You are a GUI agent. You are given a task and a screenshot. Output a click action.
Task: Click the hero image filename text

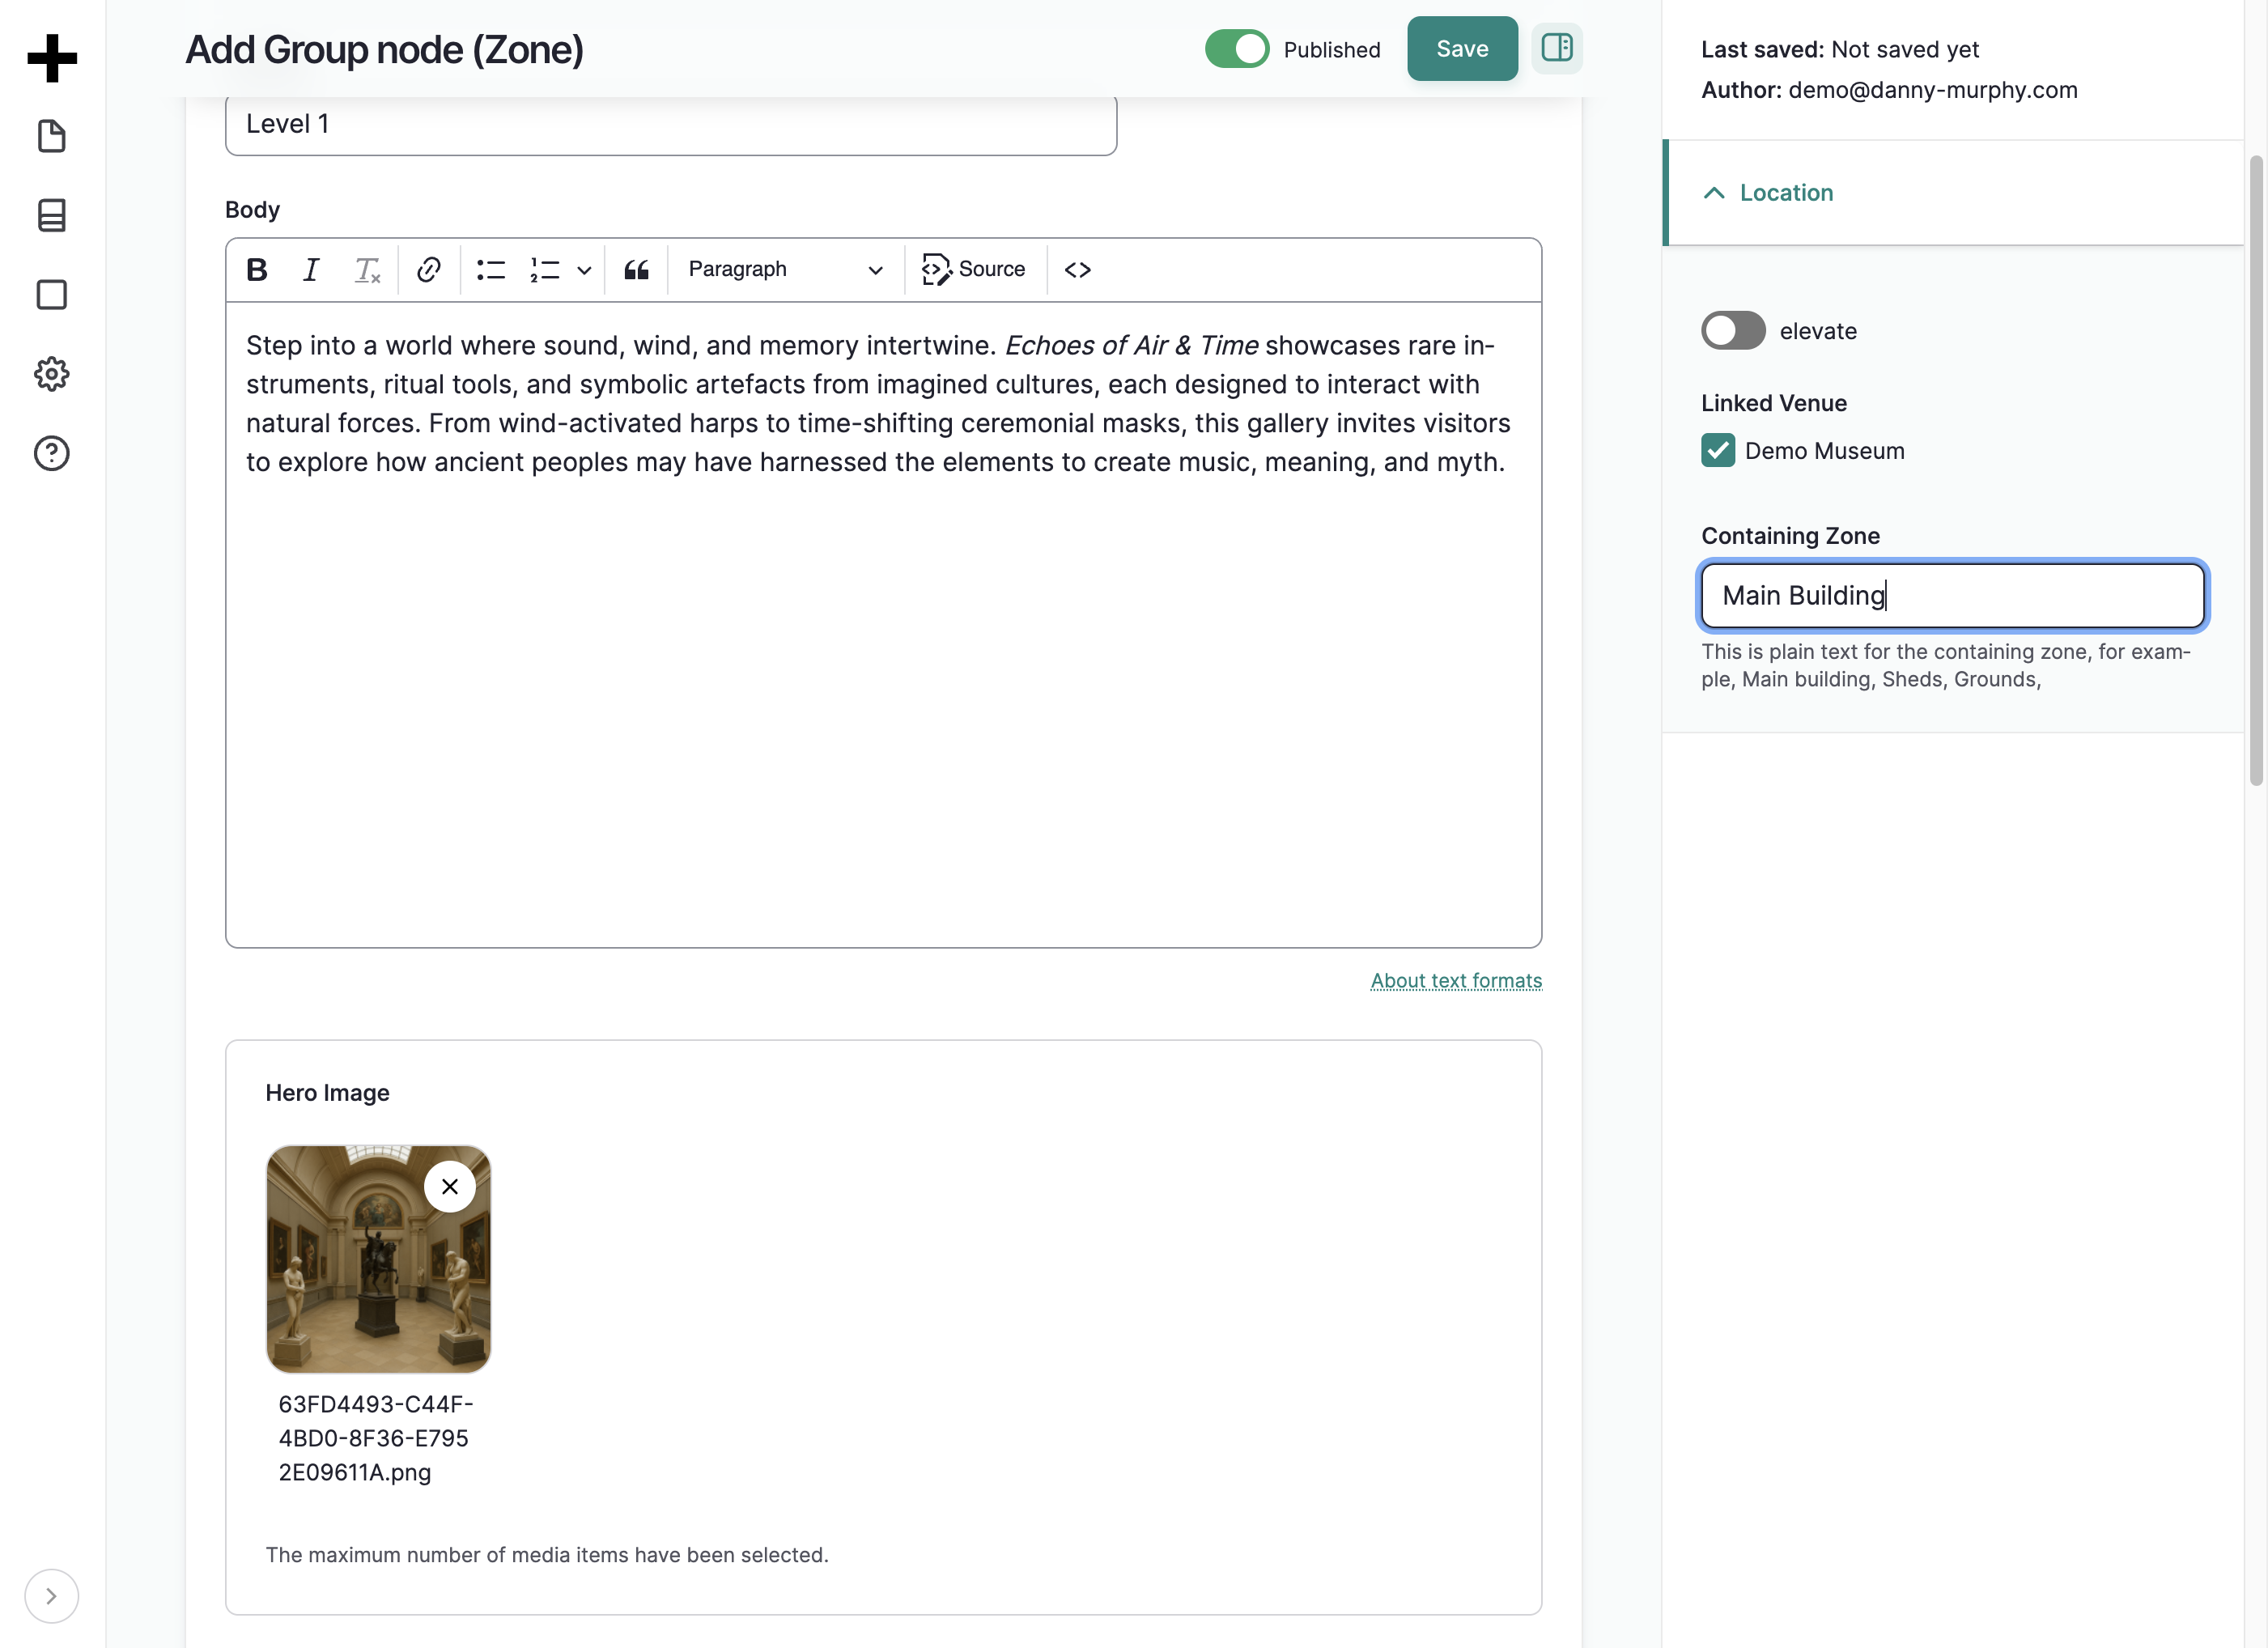pos(376,1438)
